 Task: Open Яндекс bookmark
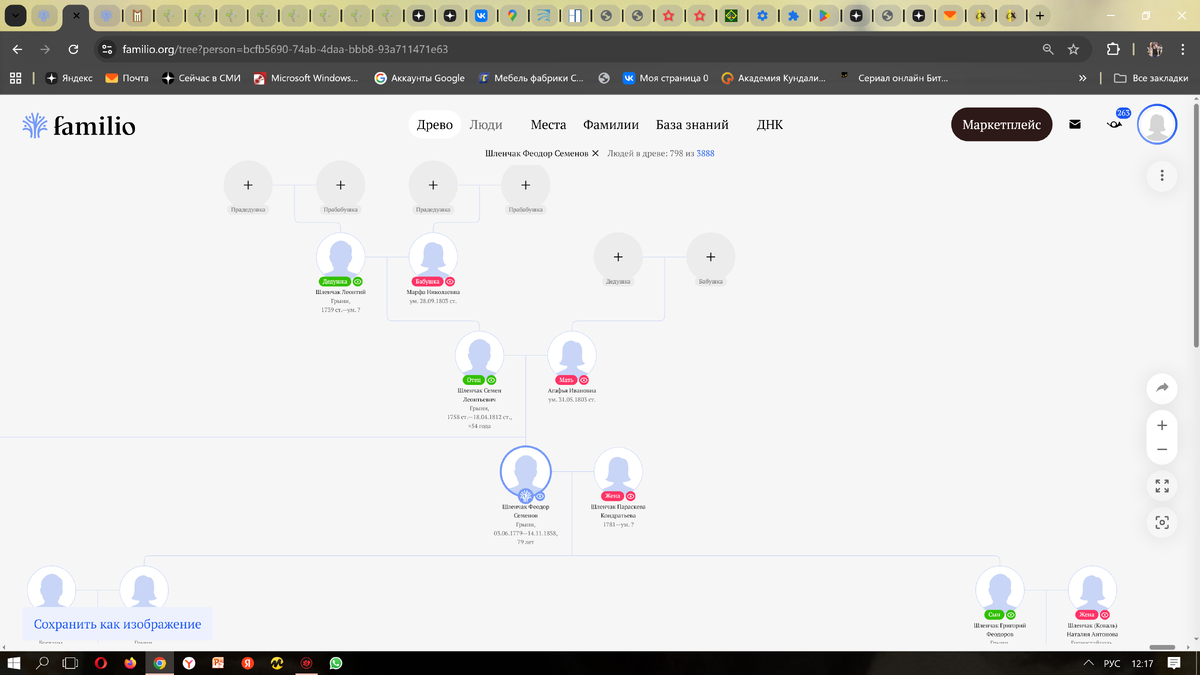coord(68,78)
